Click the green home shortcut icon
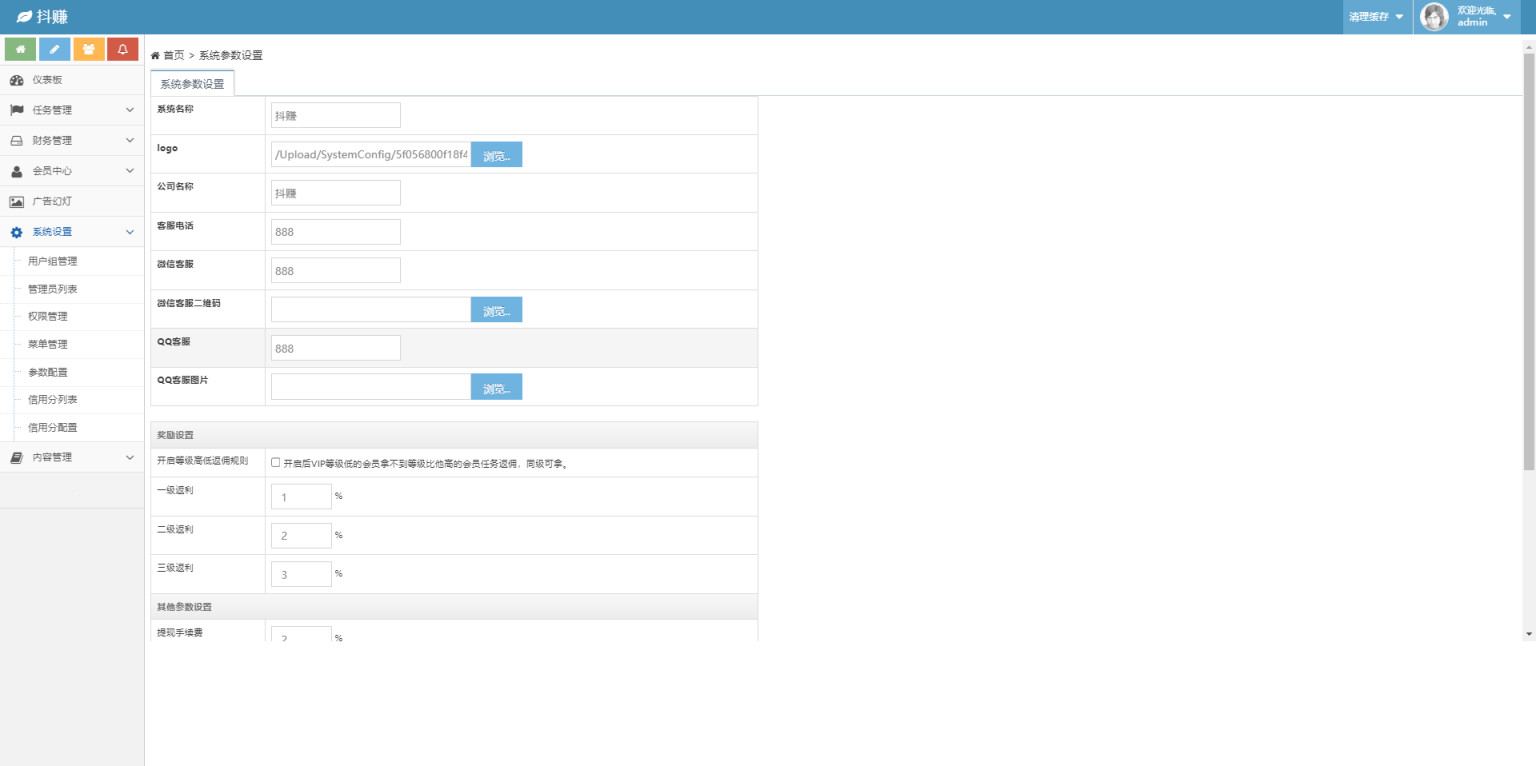The height and width of the screenshot is (766, 1536). click(21, 49)
